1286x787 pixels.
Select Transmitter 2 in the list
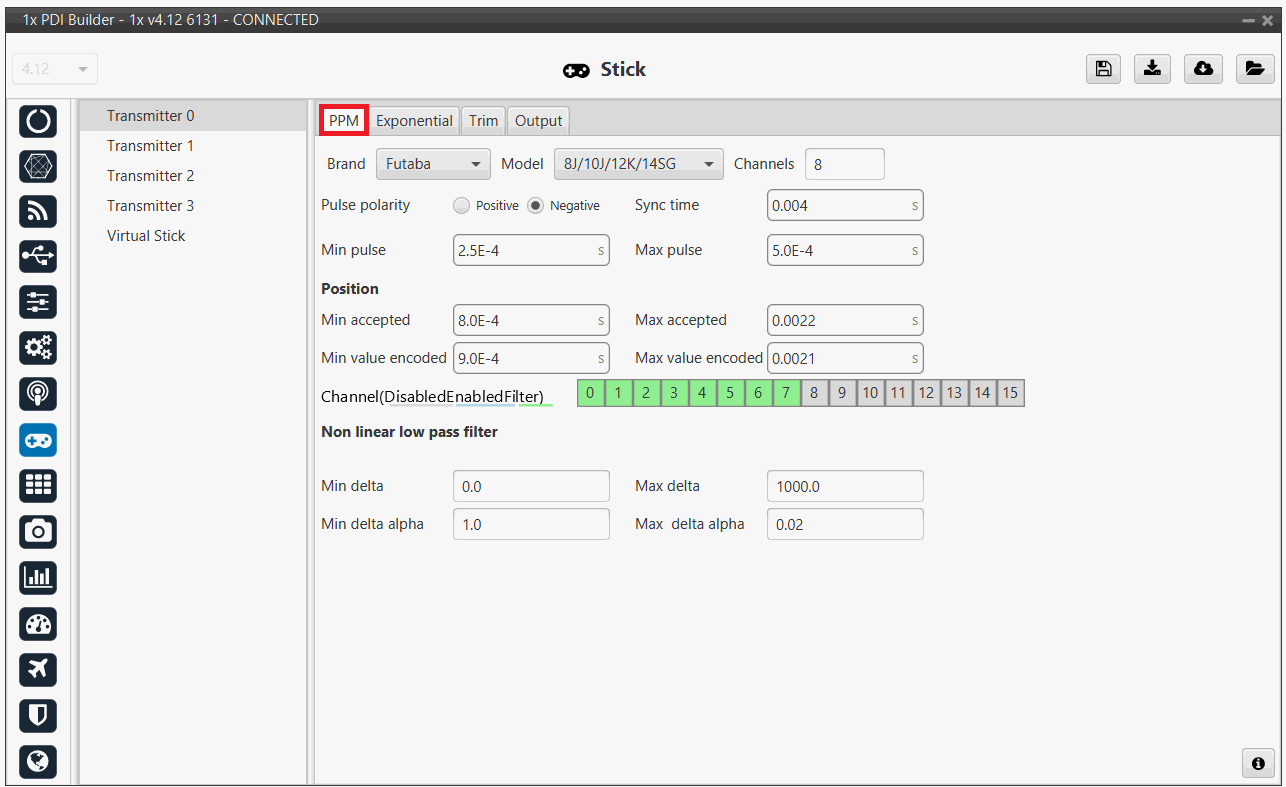[151, 176]
